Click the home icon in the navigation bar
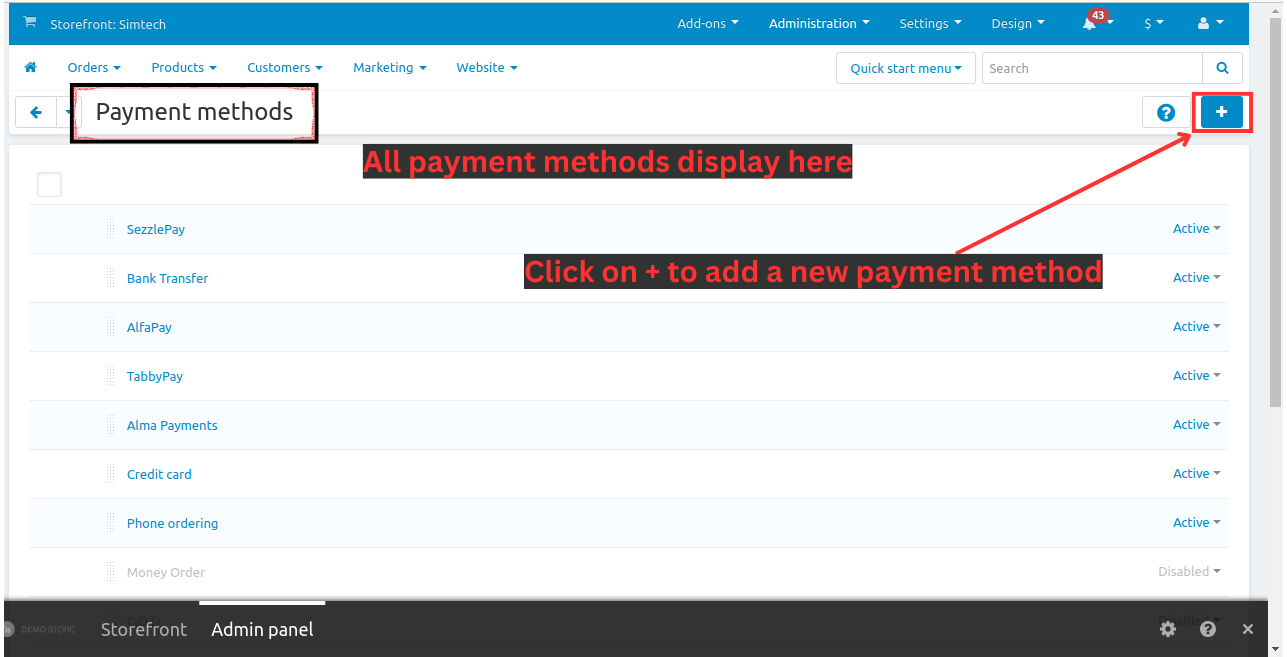This screenshot has width=1287, height=657. click(x=30, y=67)
